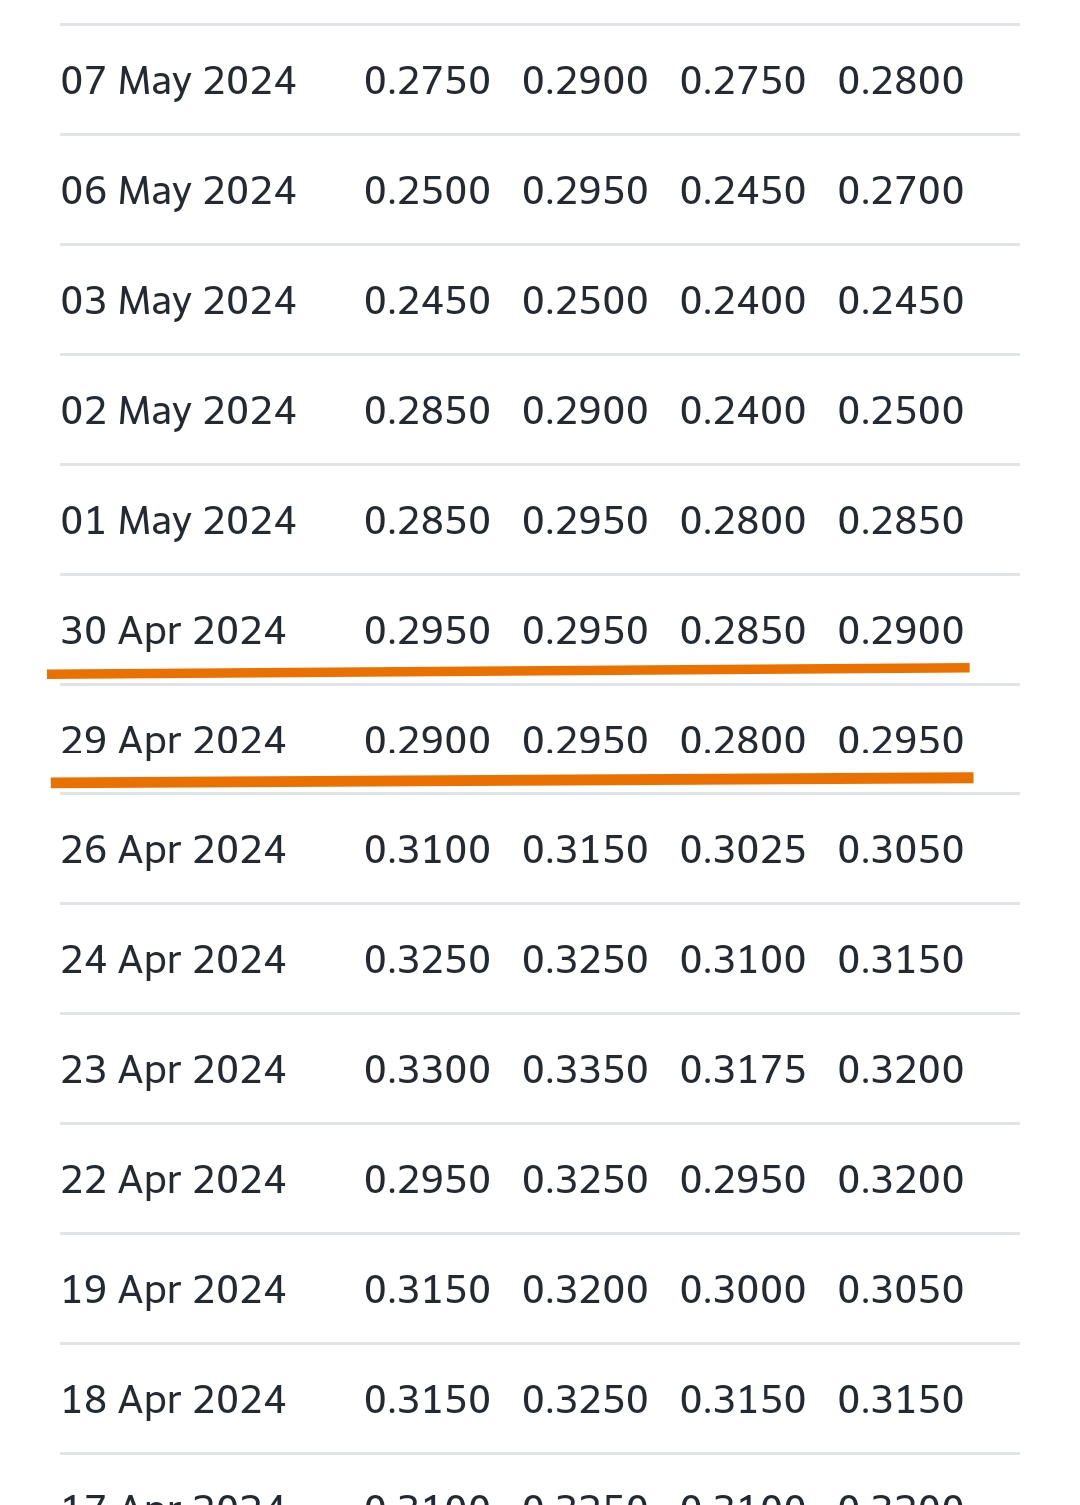The width and height of the screenshot is (1080, 1505).
Task: Select the 02 May 2024 date cell
Action: 178,411
